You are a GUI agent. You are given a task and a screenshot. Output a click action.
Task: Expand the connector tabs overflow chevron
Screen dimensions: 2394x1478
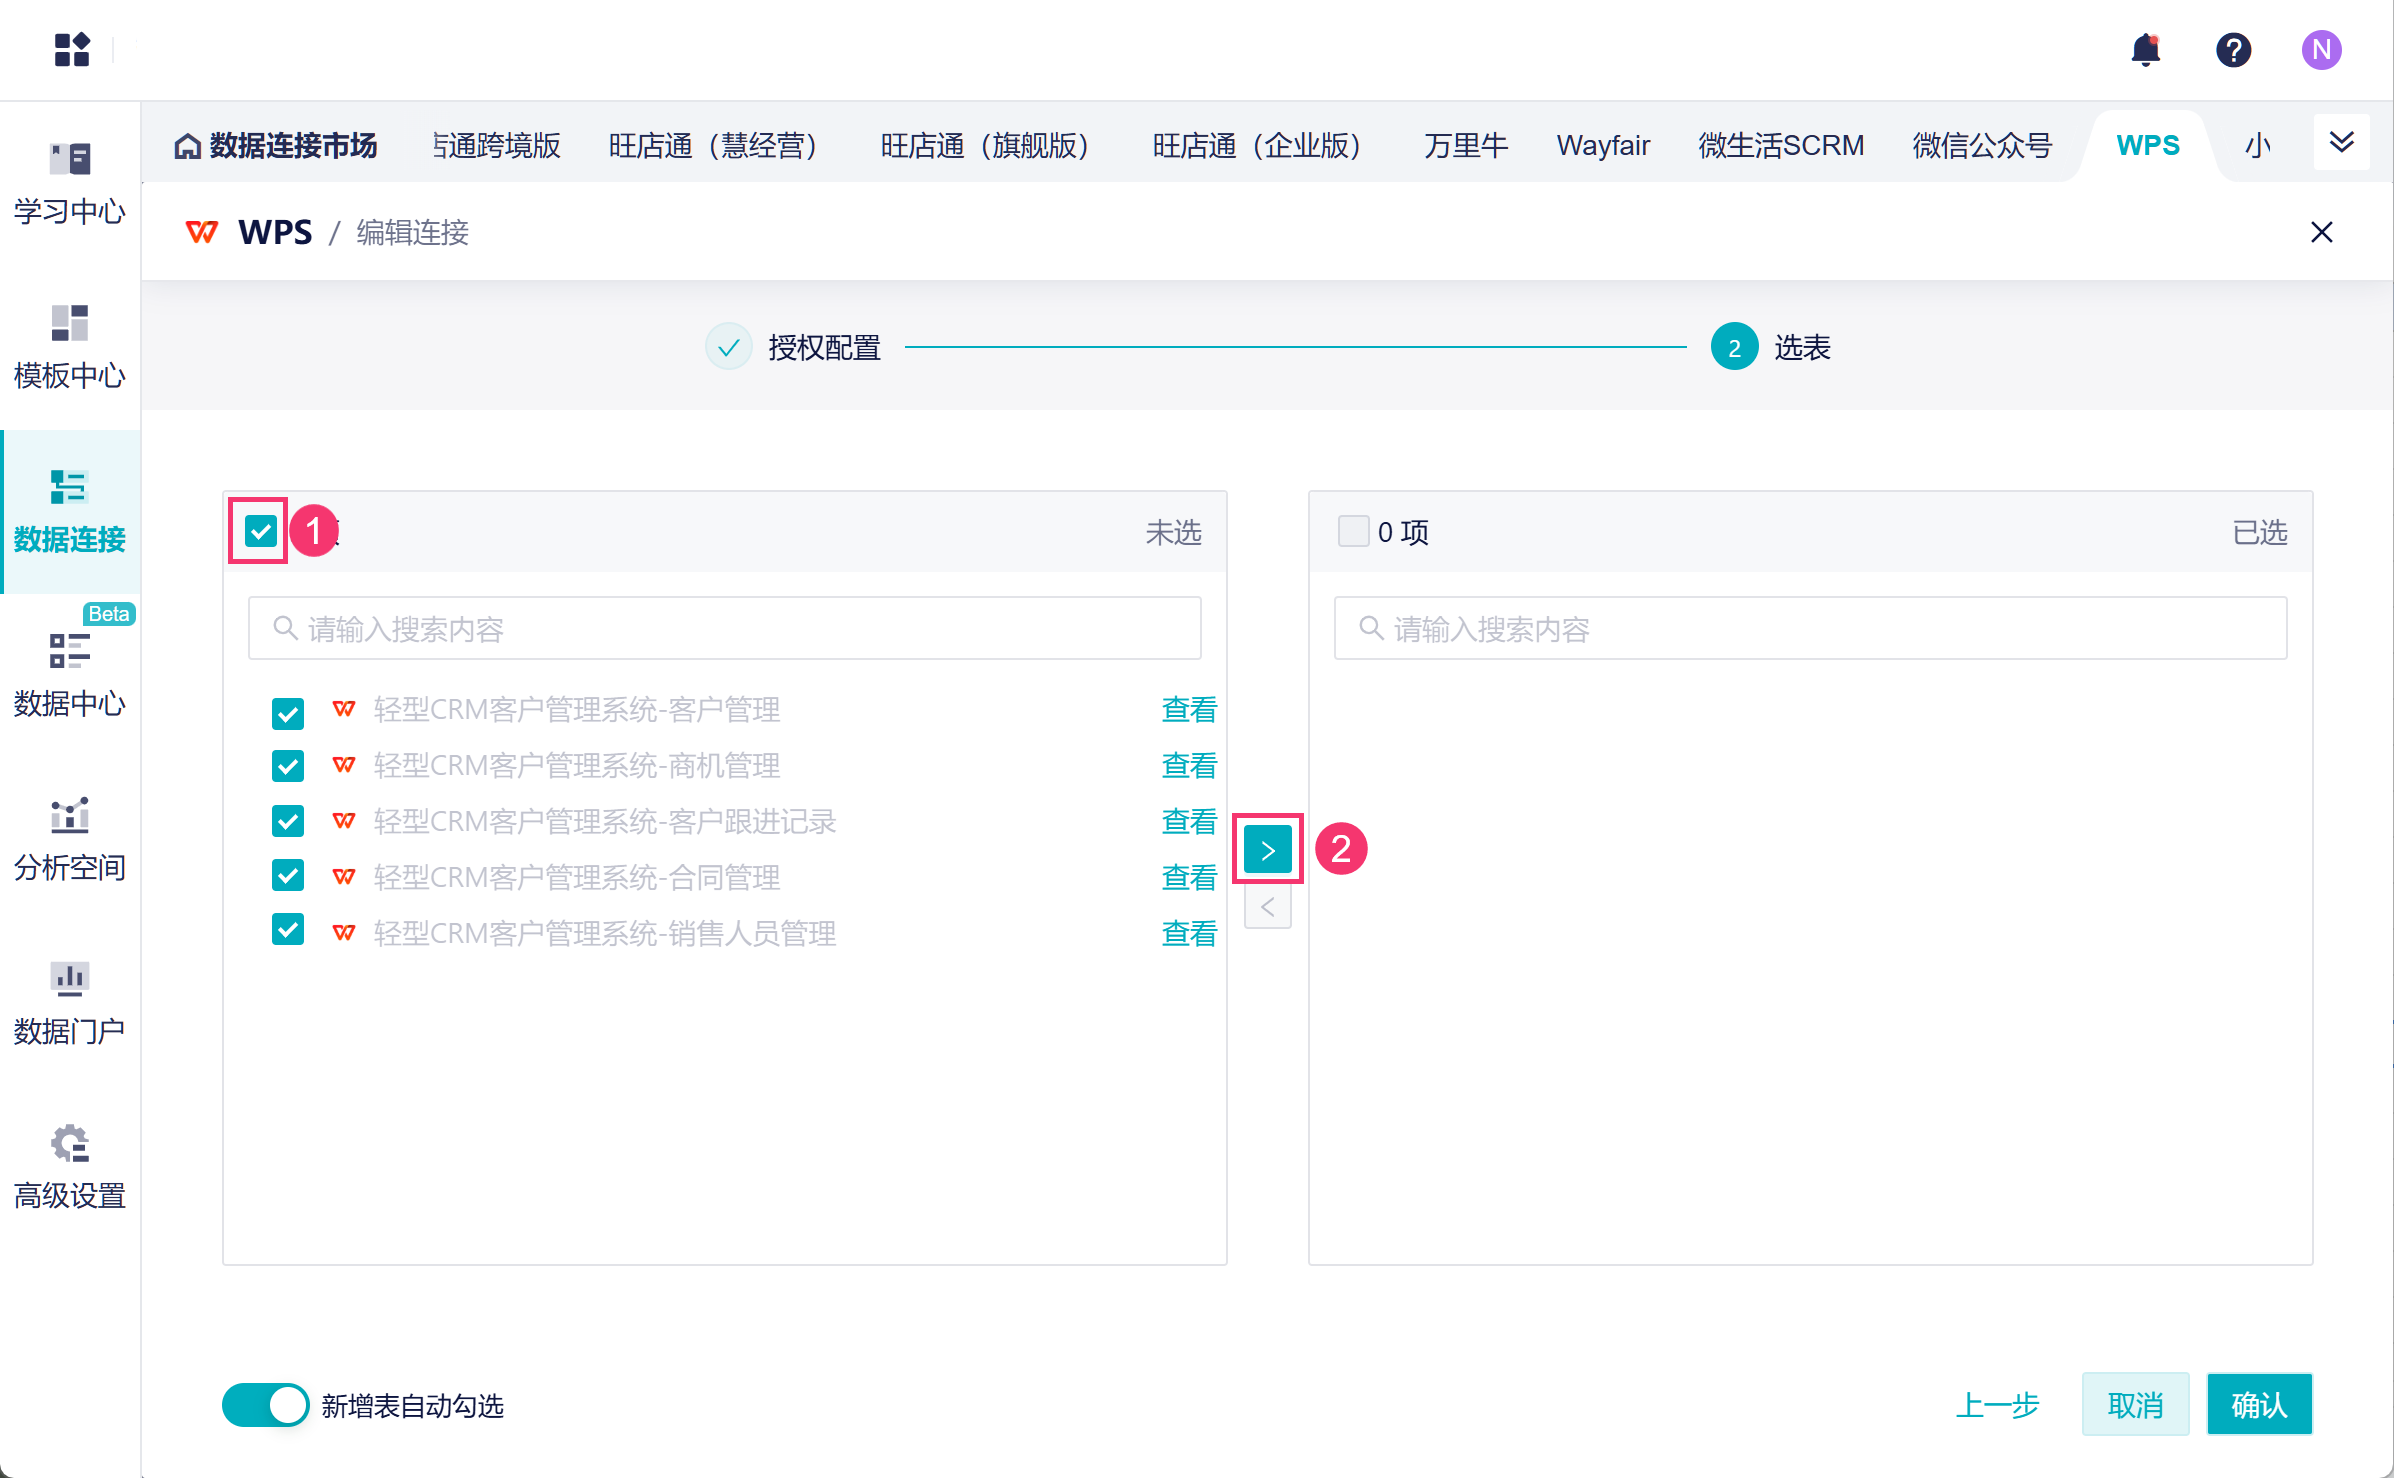coord(2341,142)
